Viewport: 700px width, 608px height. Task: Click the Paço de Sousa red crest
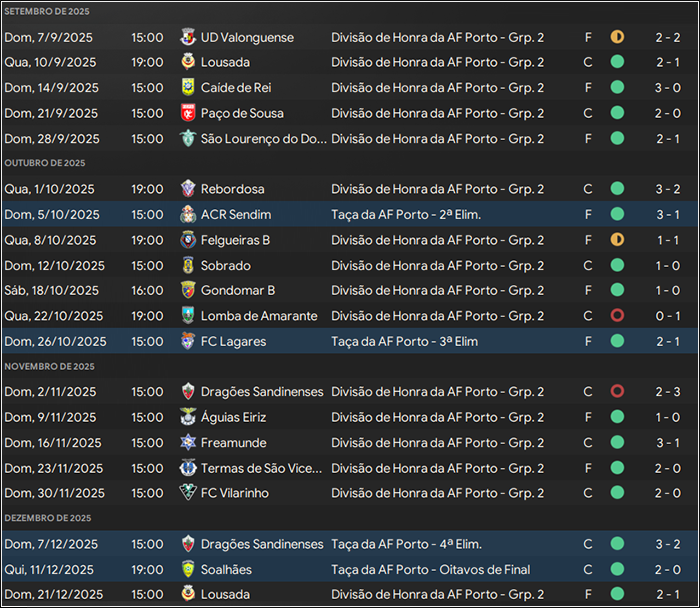pos(188,113)
